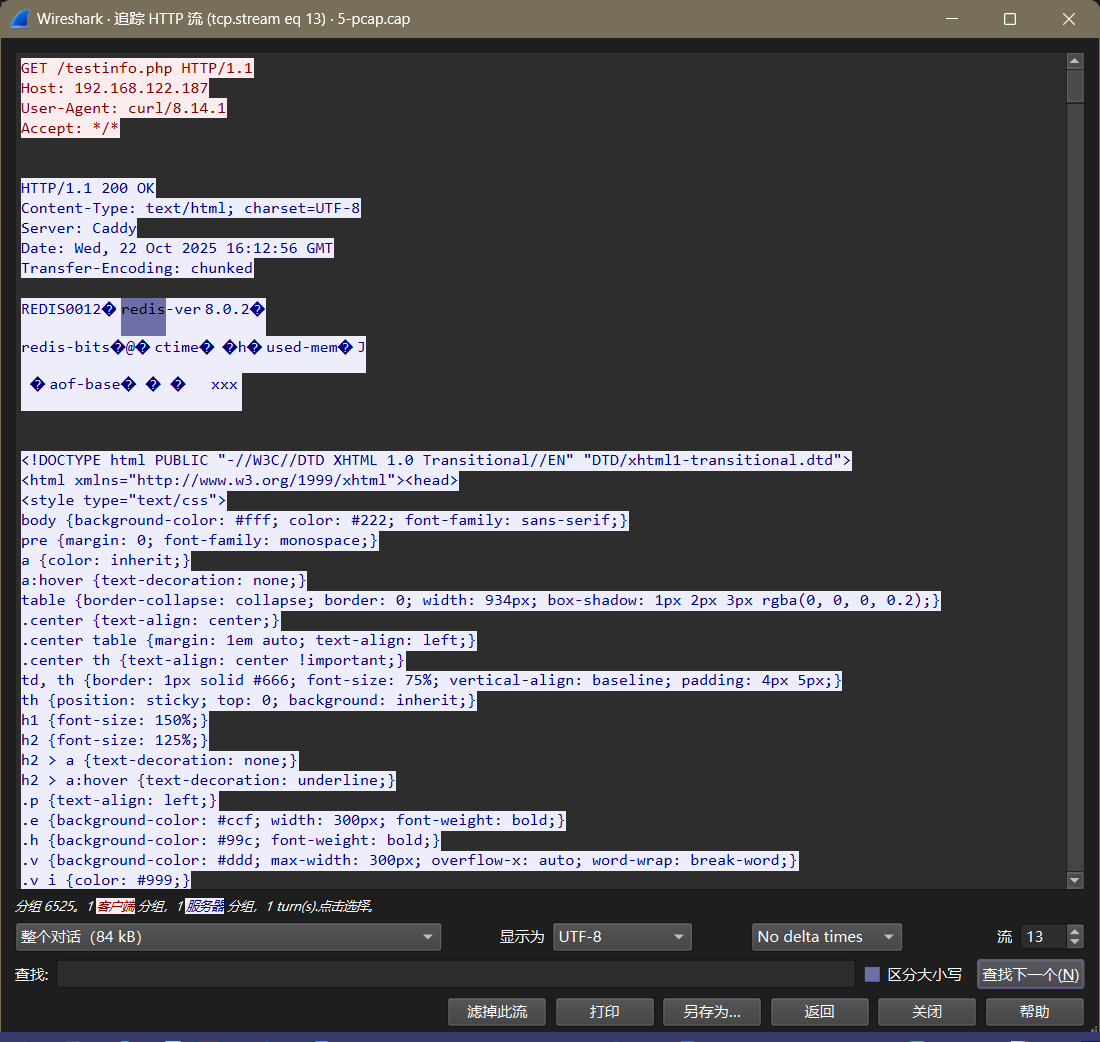Click the .h {background-color: #99c line

(x=231, y=840)
